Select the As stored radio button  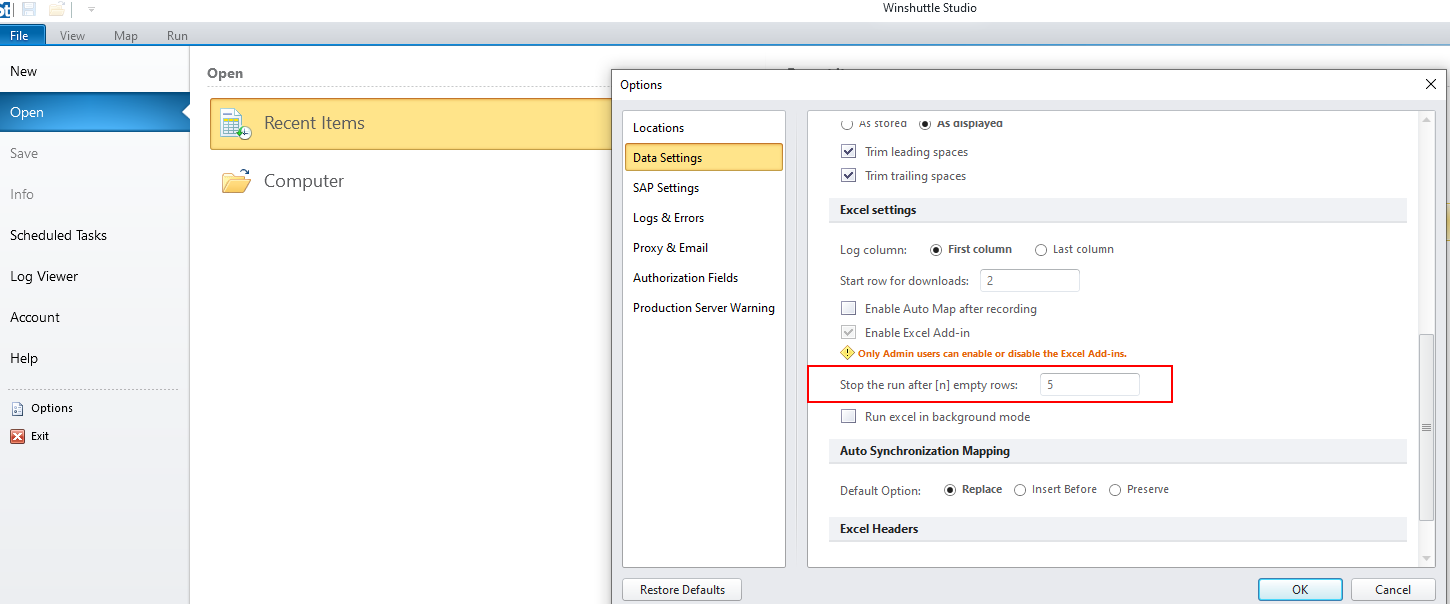point(847,123)
